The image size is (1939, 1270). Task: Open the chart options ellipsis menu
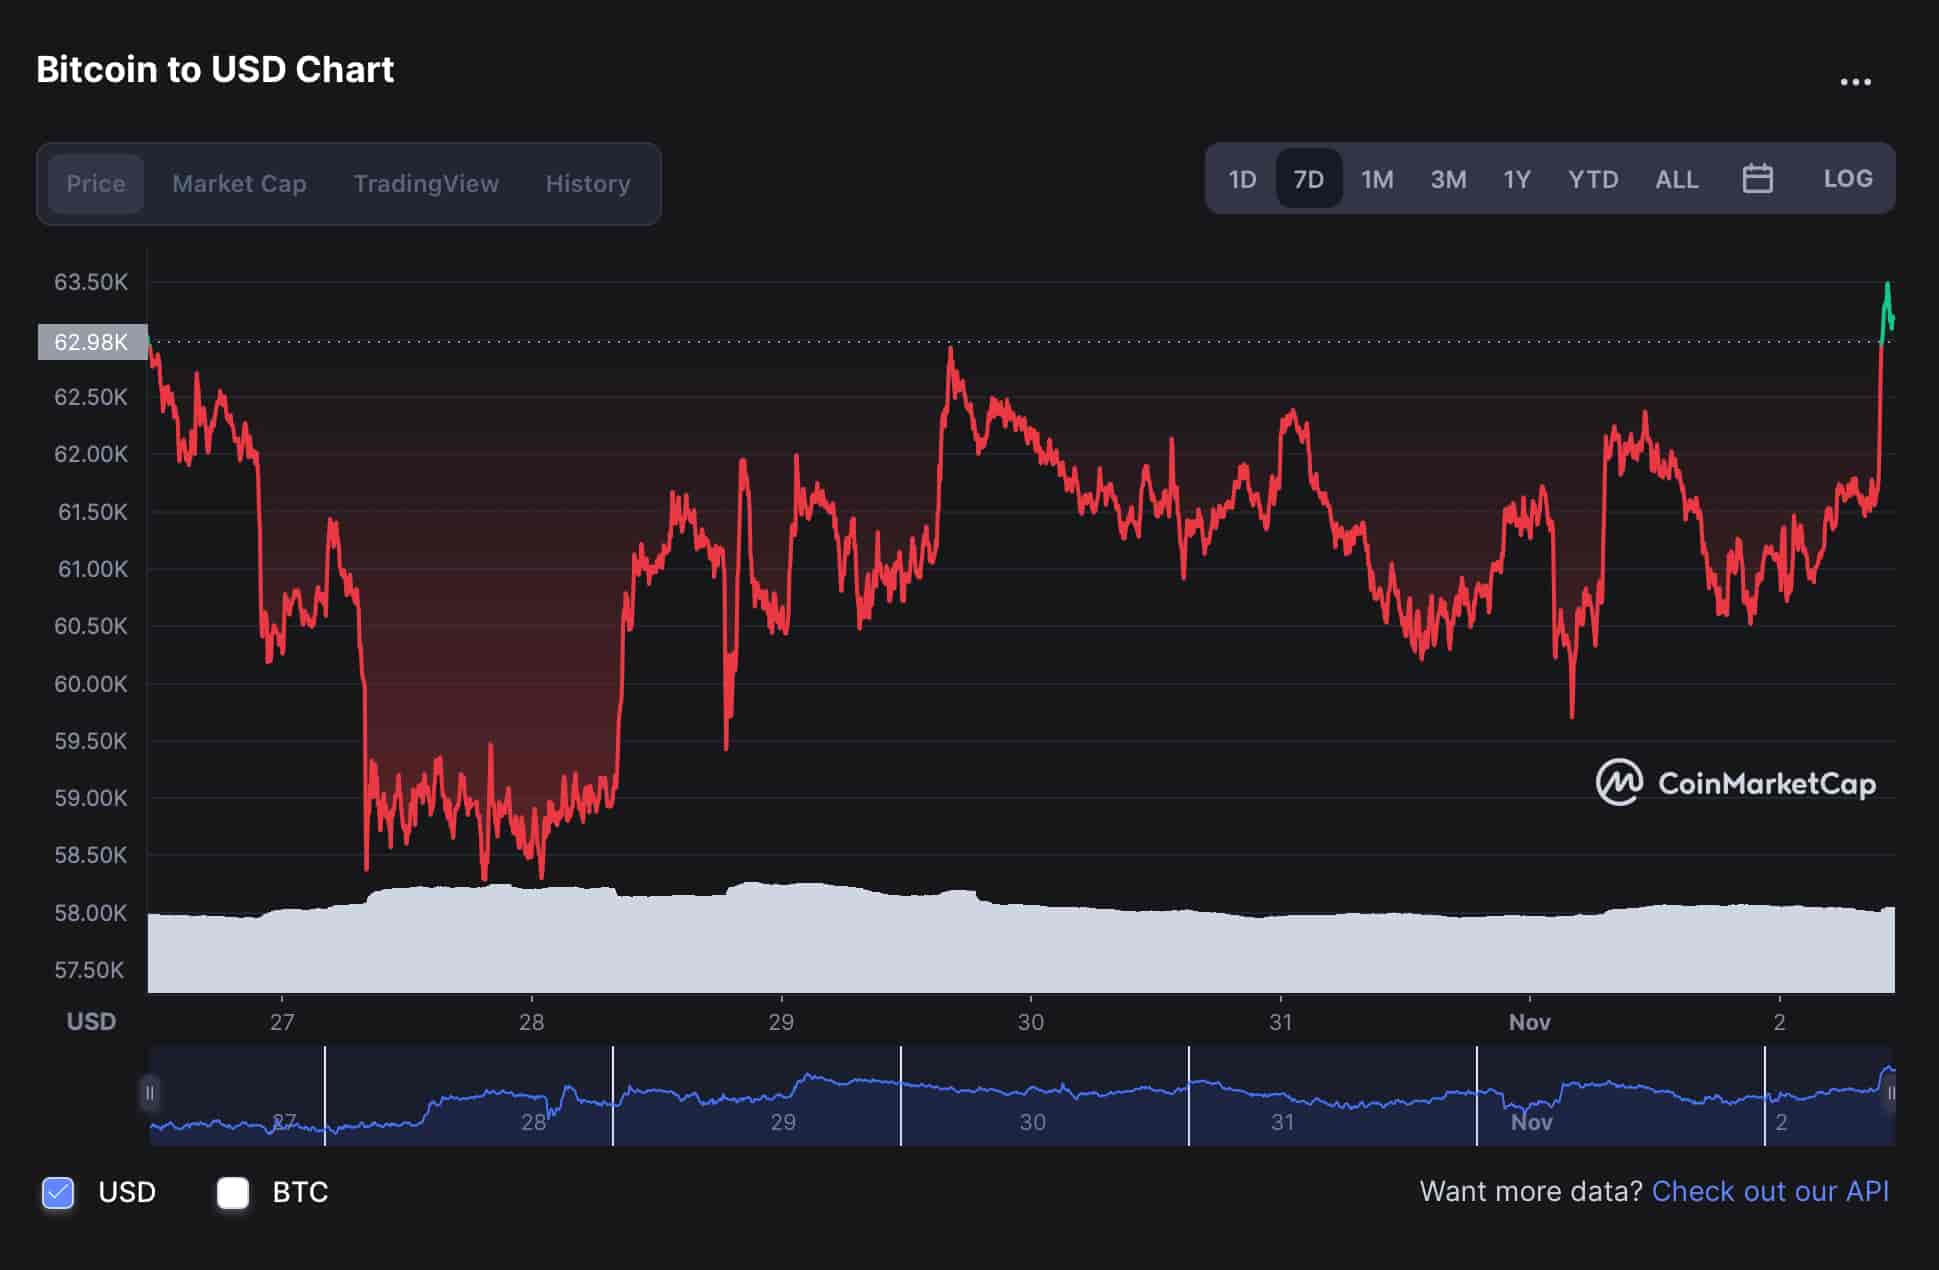click(x=1857, y=78)
